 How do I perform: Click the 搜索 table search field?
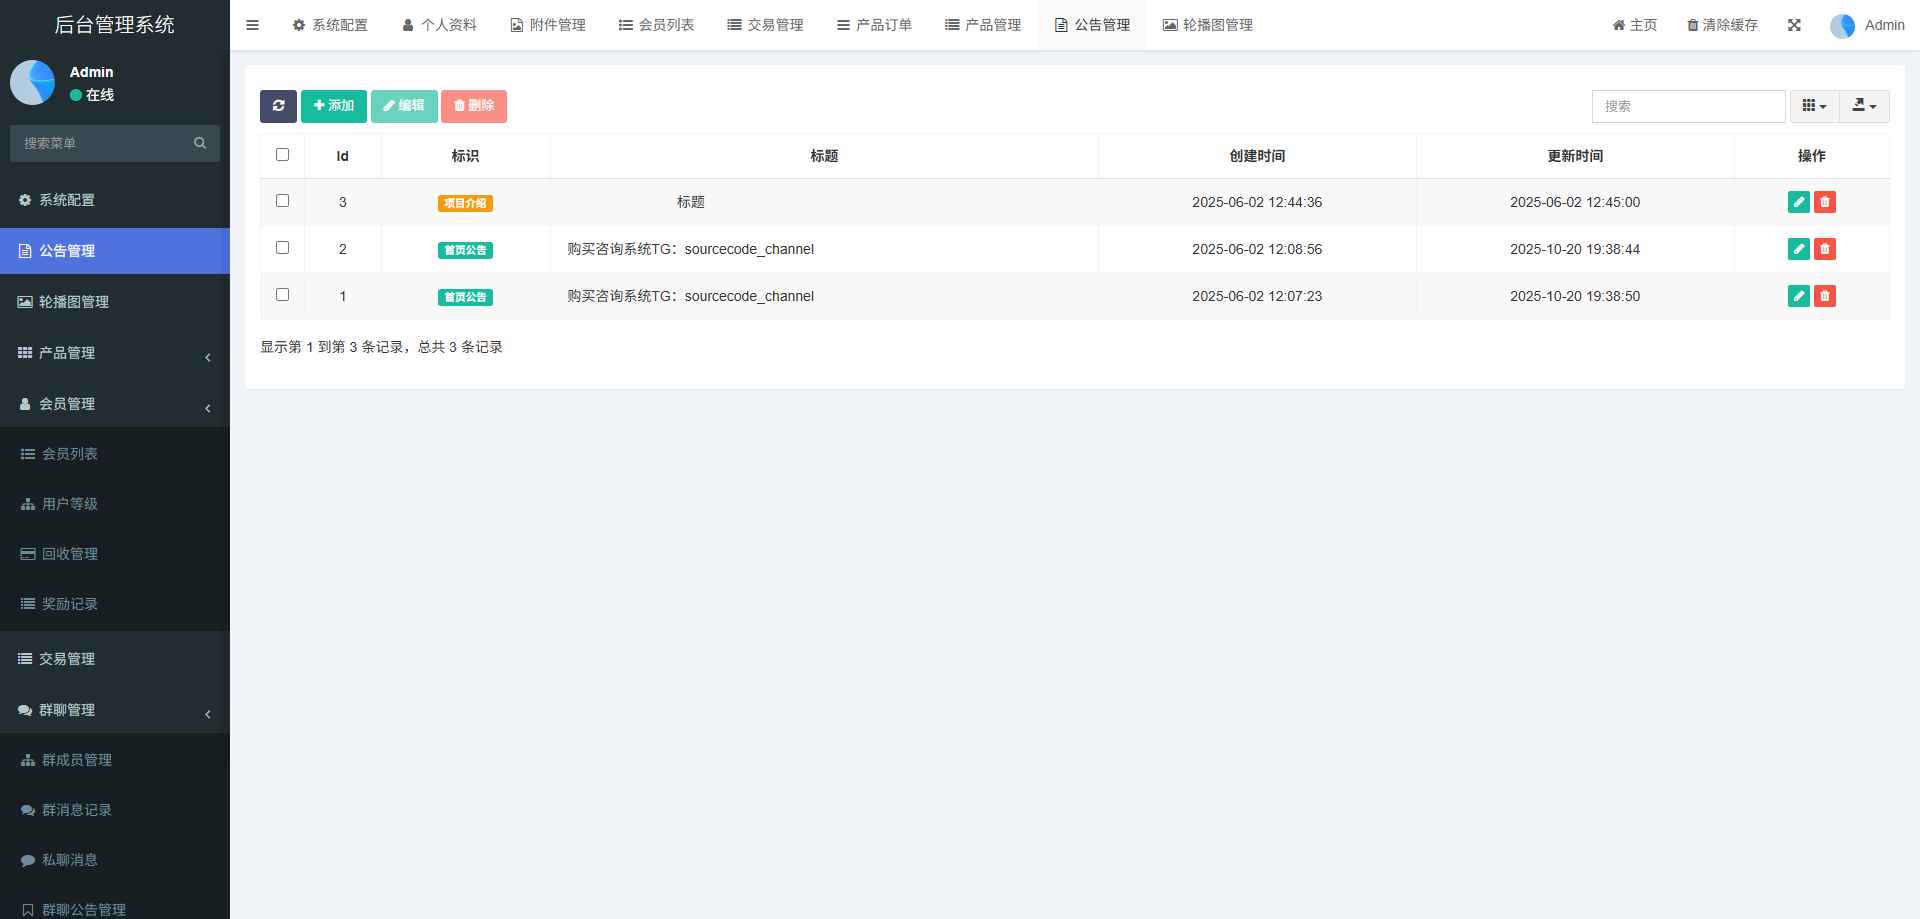point(1688,106)
